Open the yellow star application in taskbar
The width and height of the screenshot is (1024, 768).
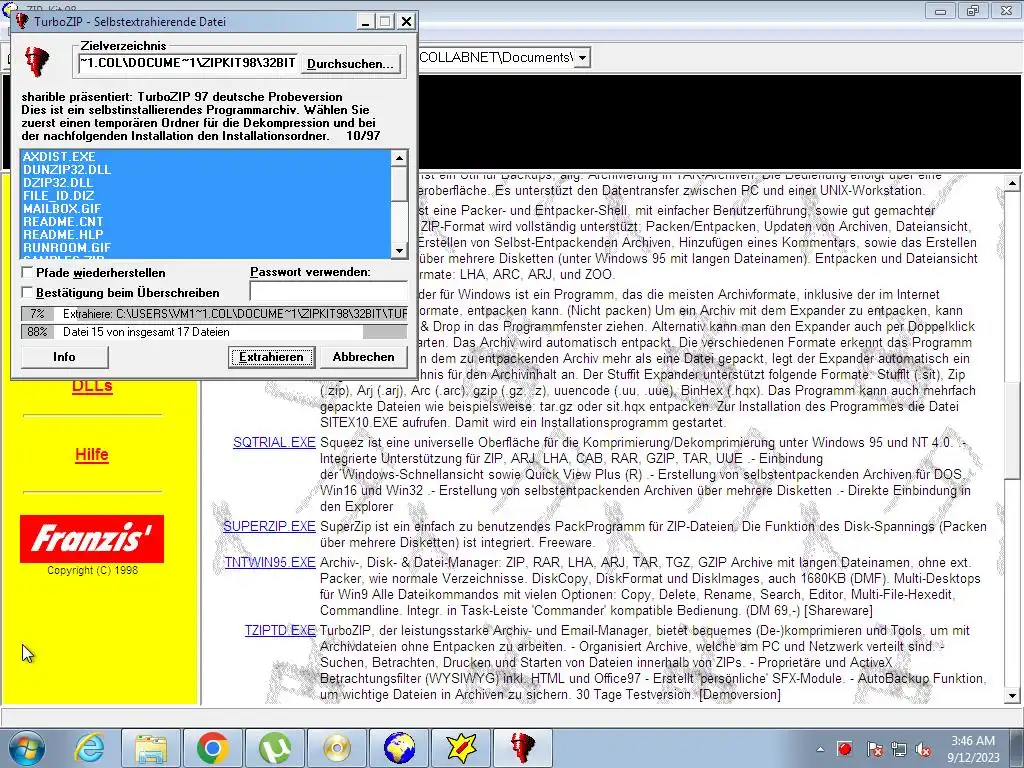tap(460, 748)
